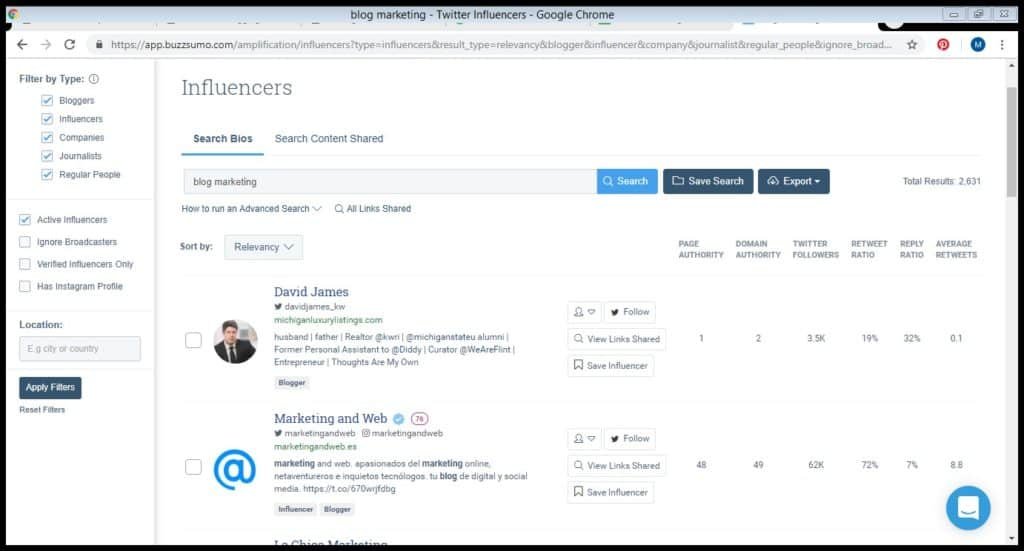
Task: View Links Shared for David James
Action: click(616, 339)
